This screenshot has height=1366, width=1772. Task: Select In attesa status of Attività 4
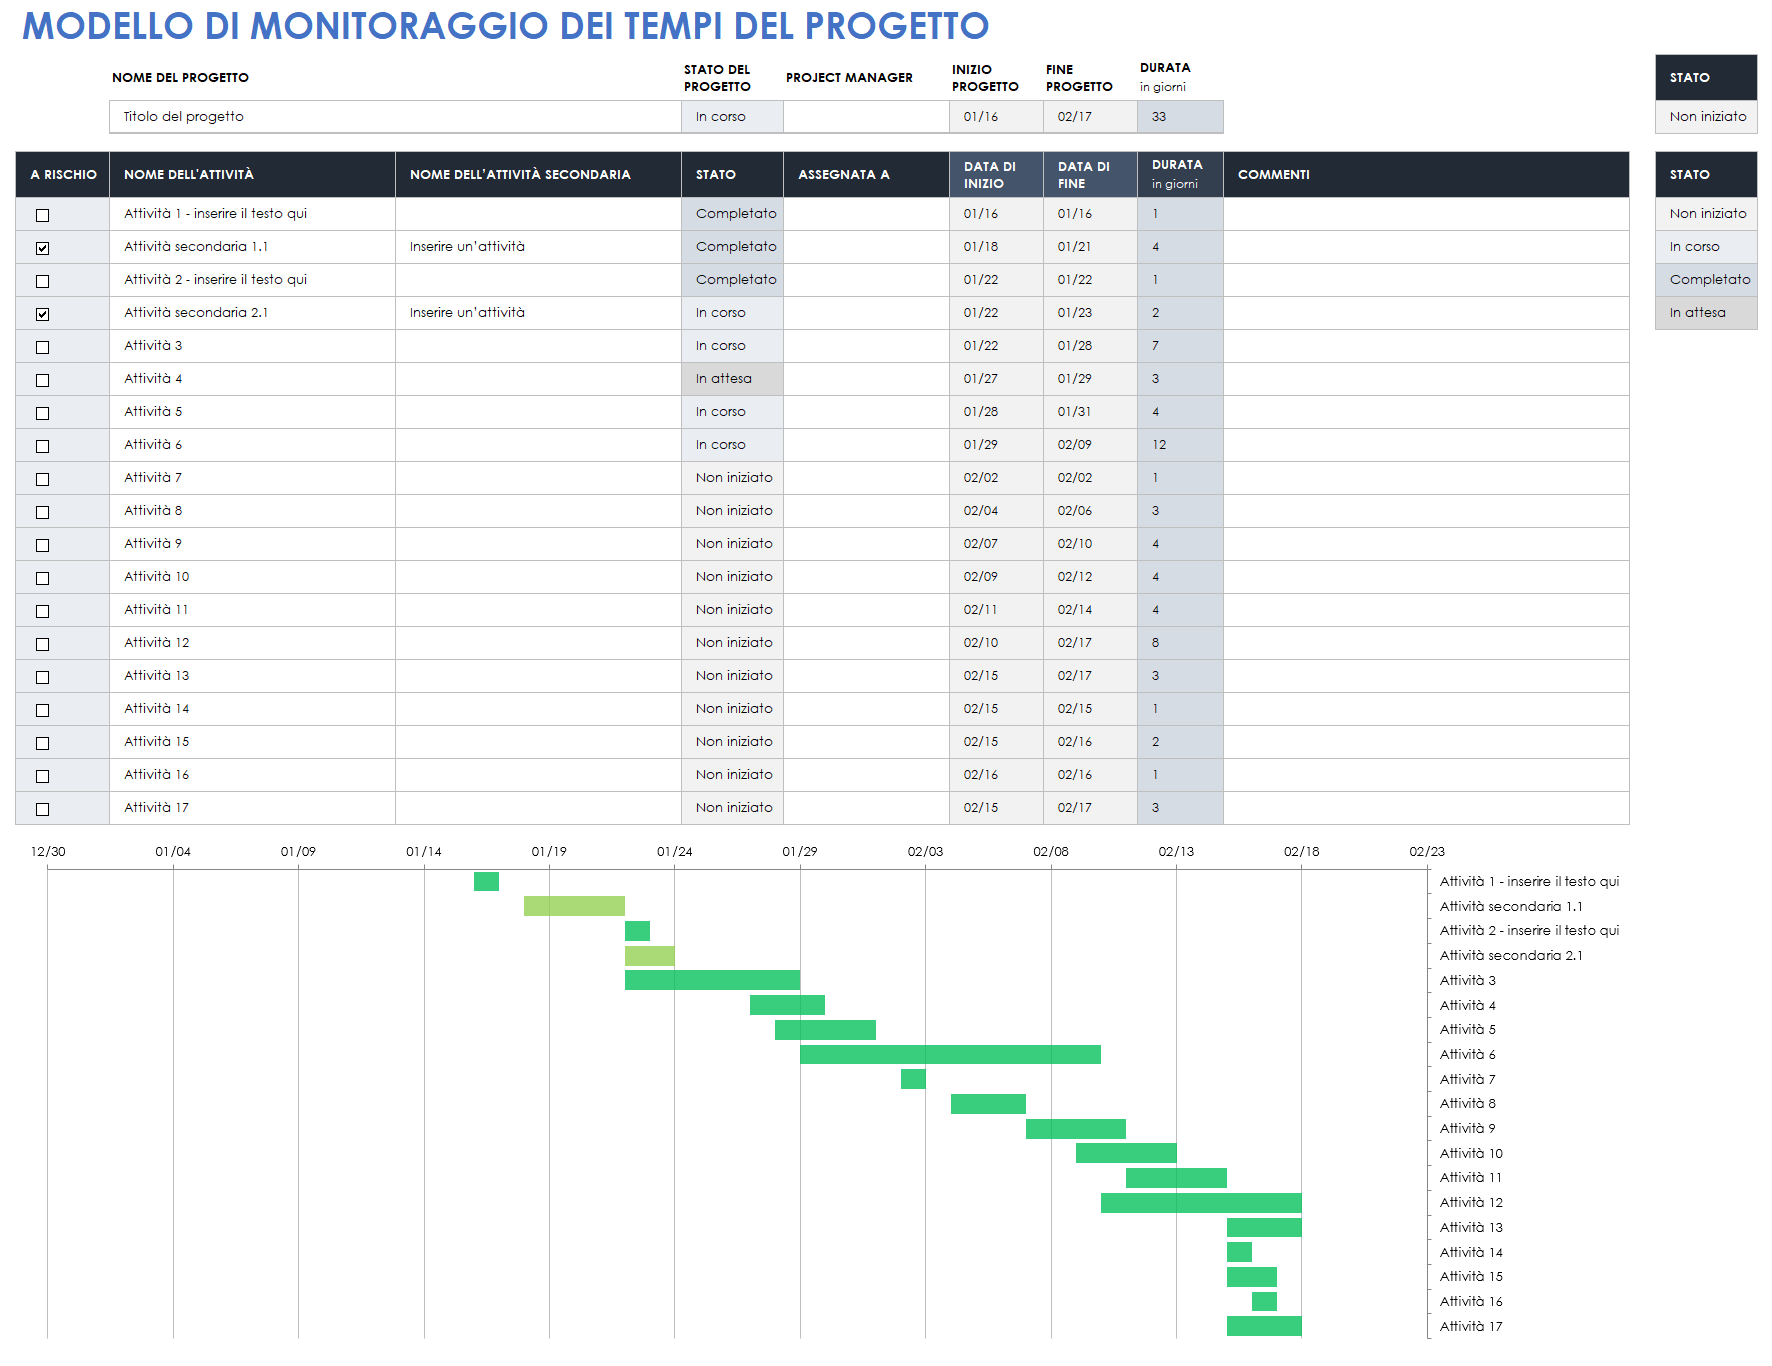(732, 379)
